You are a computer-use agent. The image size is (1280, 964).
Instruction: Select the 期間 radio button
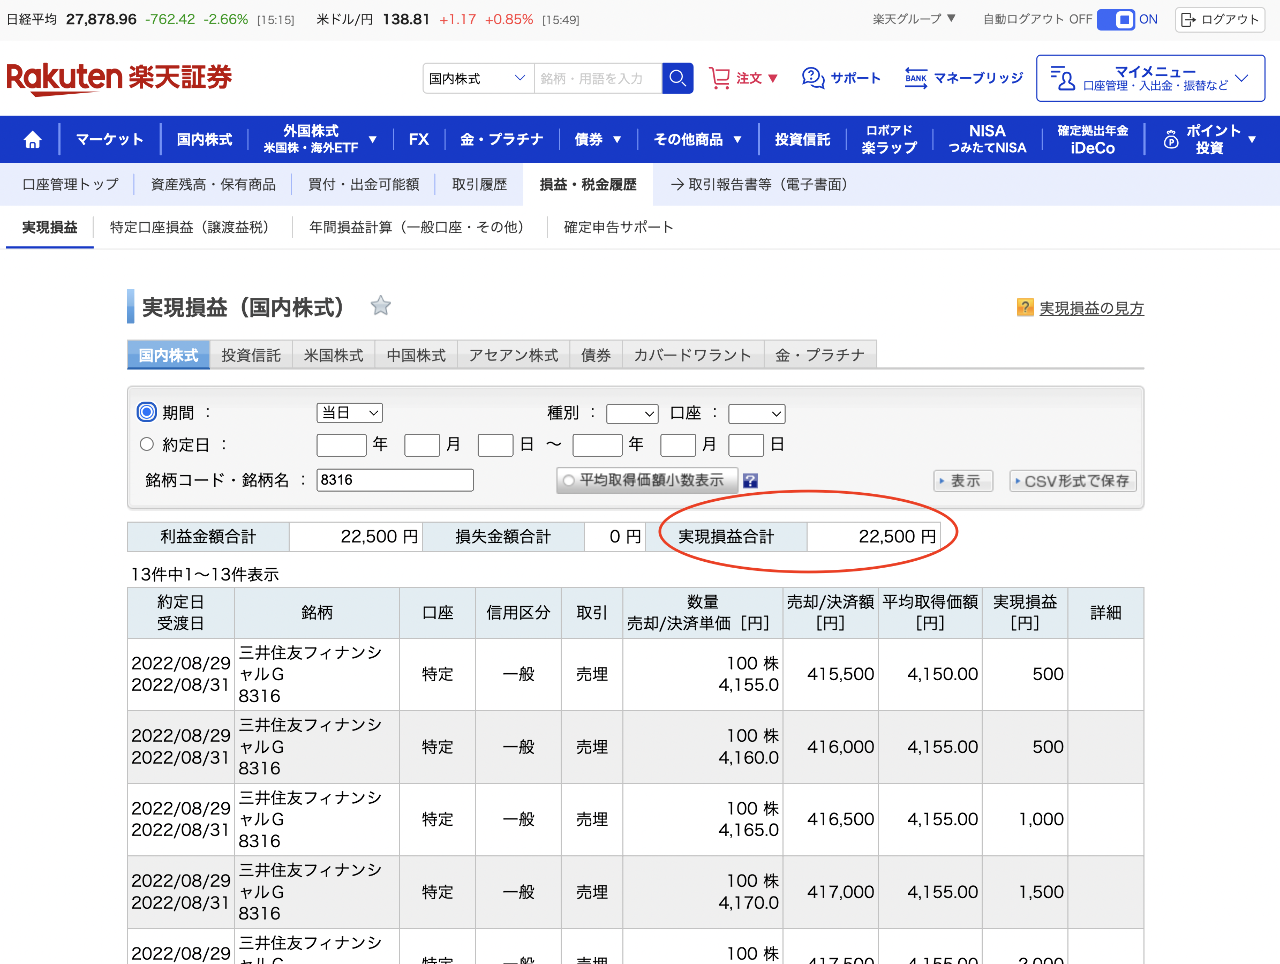pyautogui.click(x=147, y=412)
